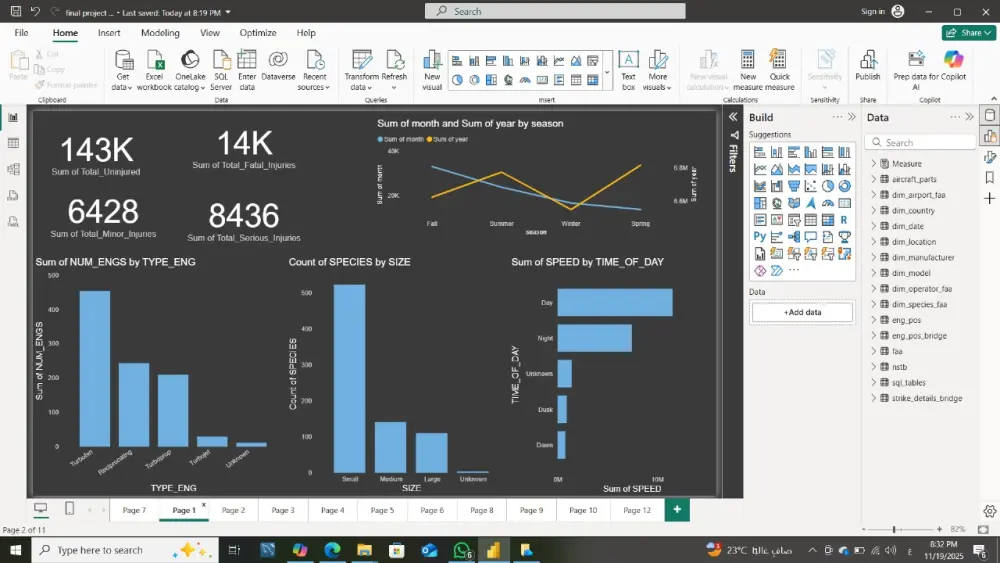1000x563 pixels.
Task: Expand the Filters pane
Action: (733, 117)
